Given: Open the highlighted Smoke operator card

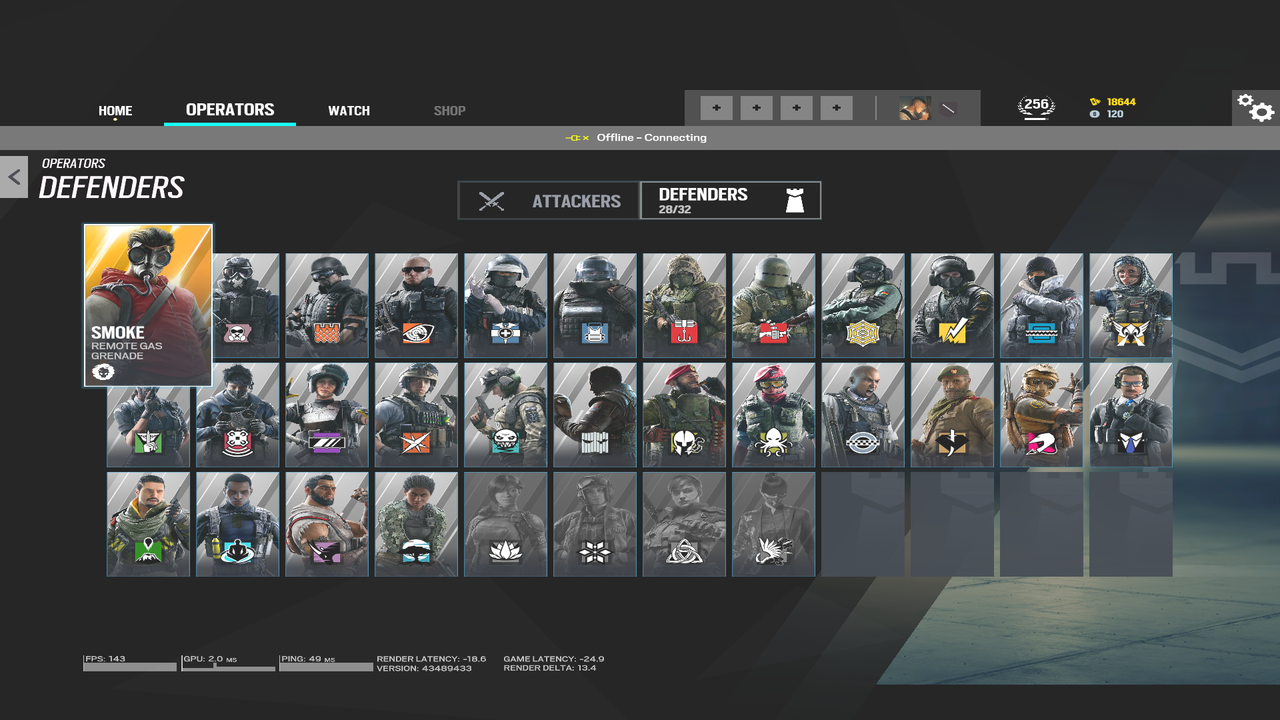Looking at the screenshot, I should click(x=148, y=305).
